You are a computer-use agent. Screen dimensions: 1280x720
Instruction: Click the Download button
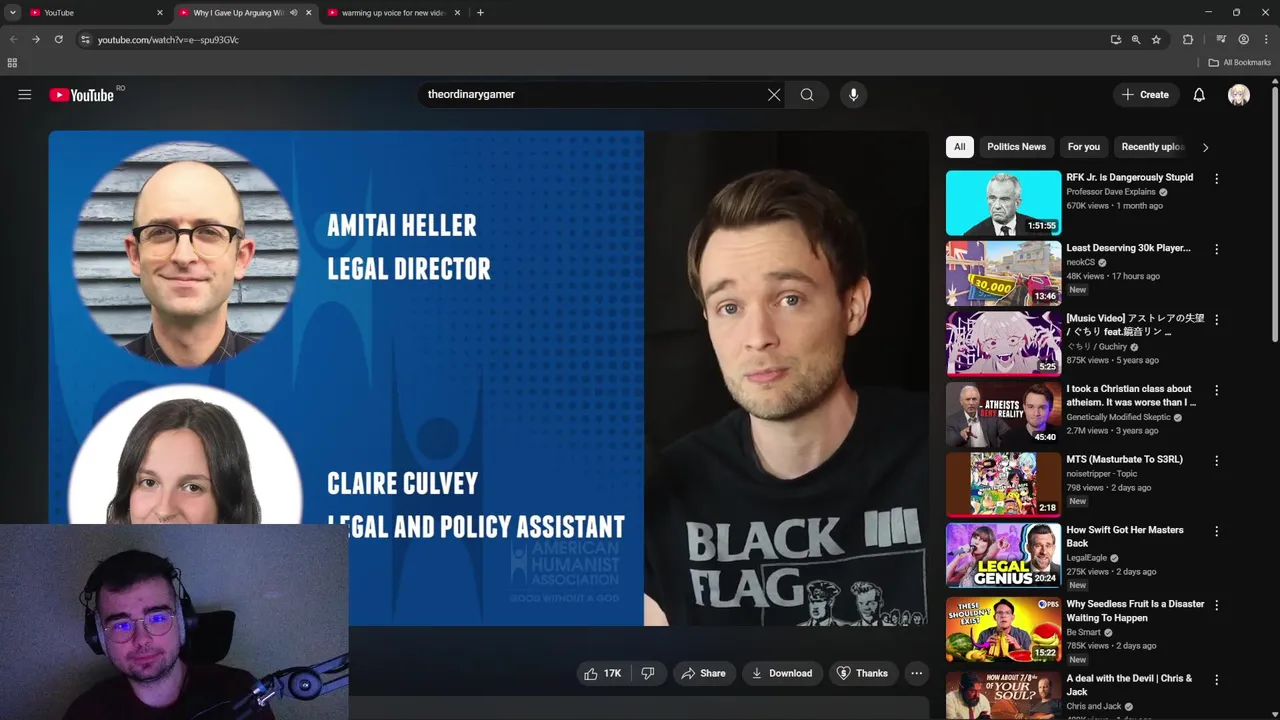click(x=782, y=673)
